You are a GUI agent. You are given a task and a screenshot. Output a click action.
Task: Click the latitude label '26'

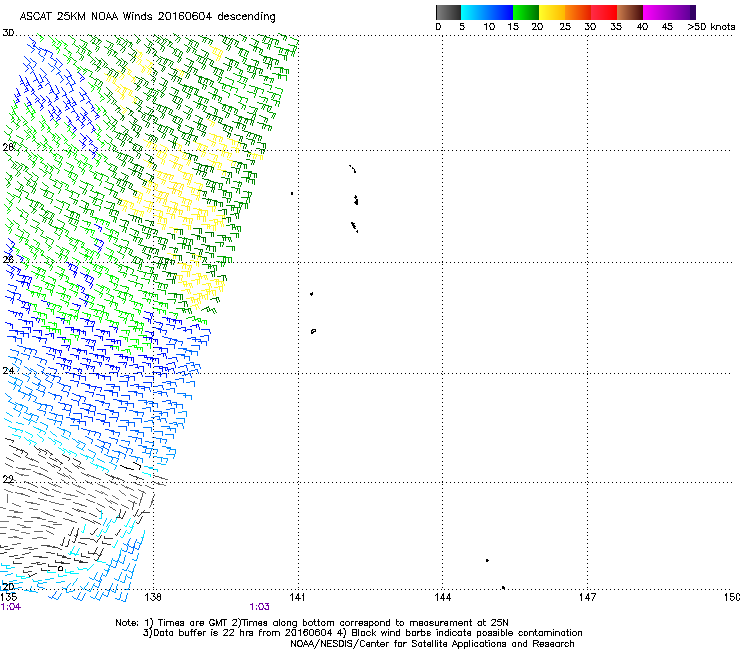click(8, 259)
